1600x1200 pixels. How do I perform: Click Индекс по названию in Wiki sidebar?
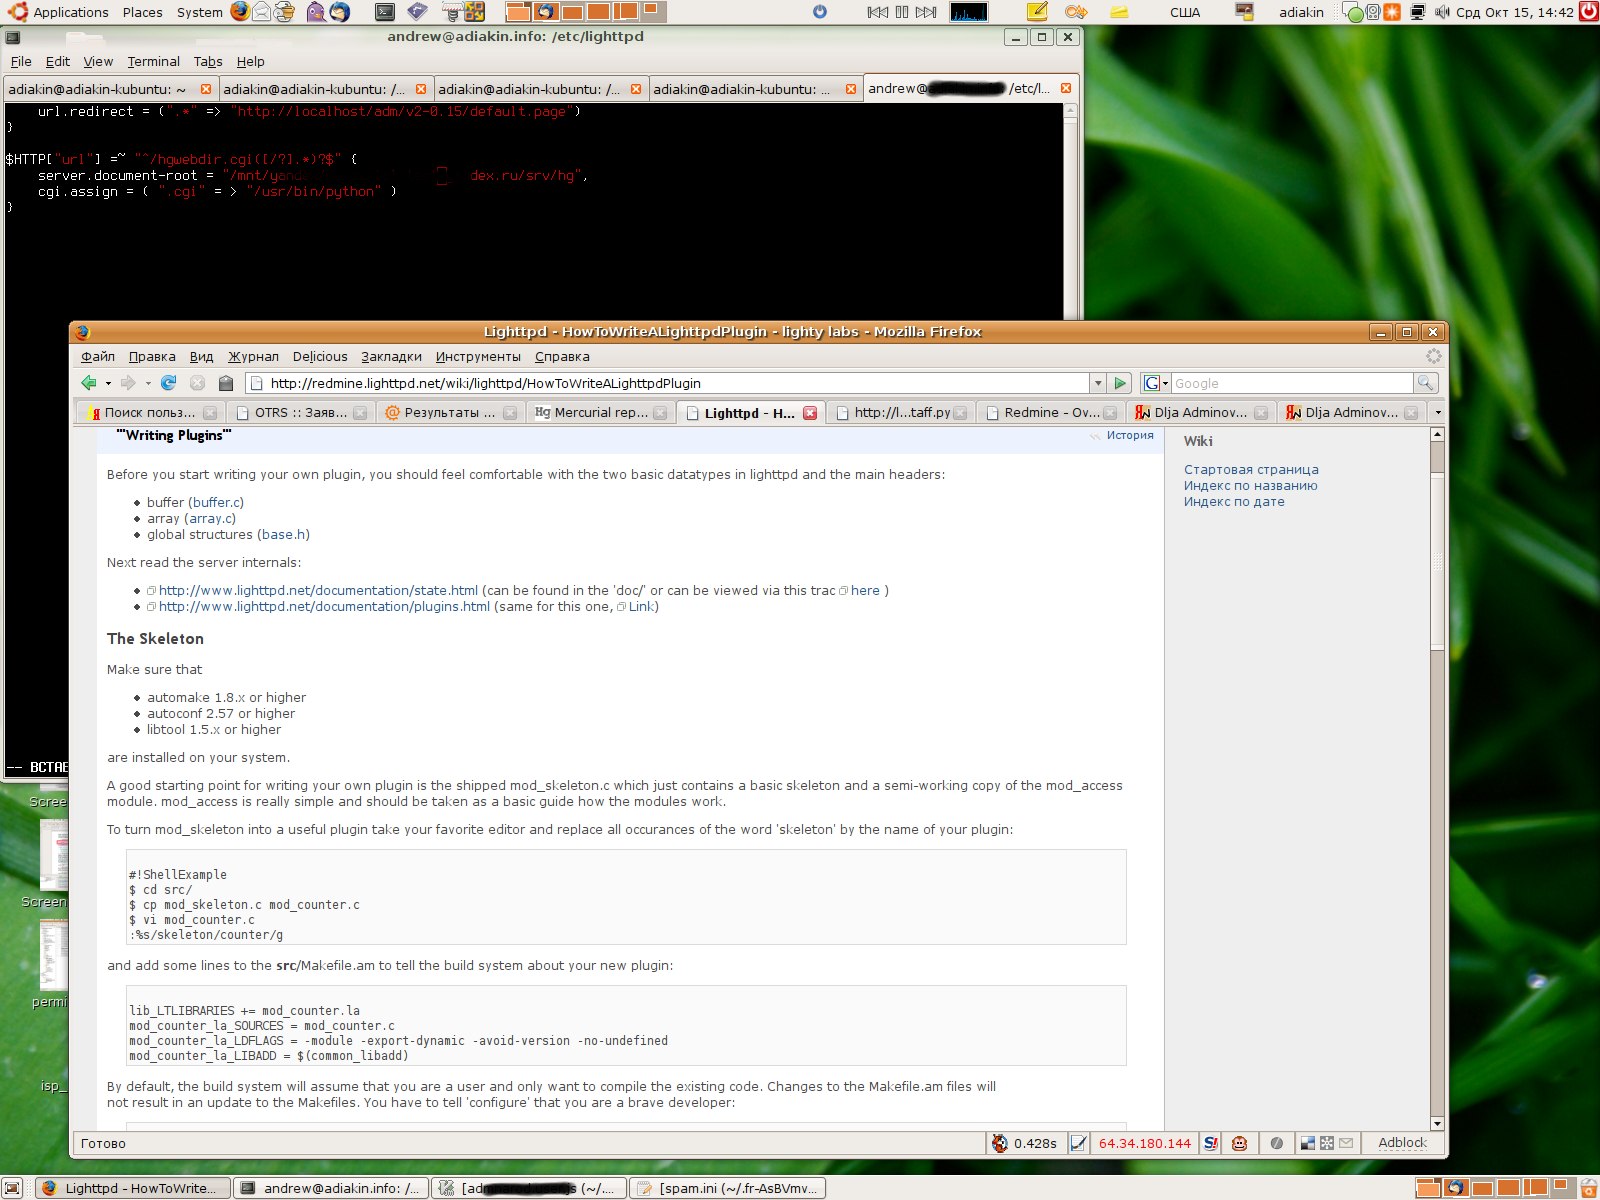point(1250,485)
